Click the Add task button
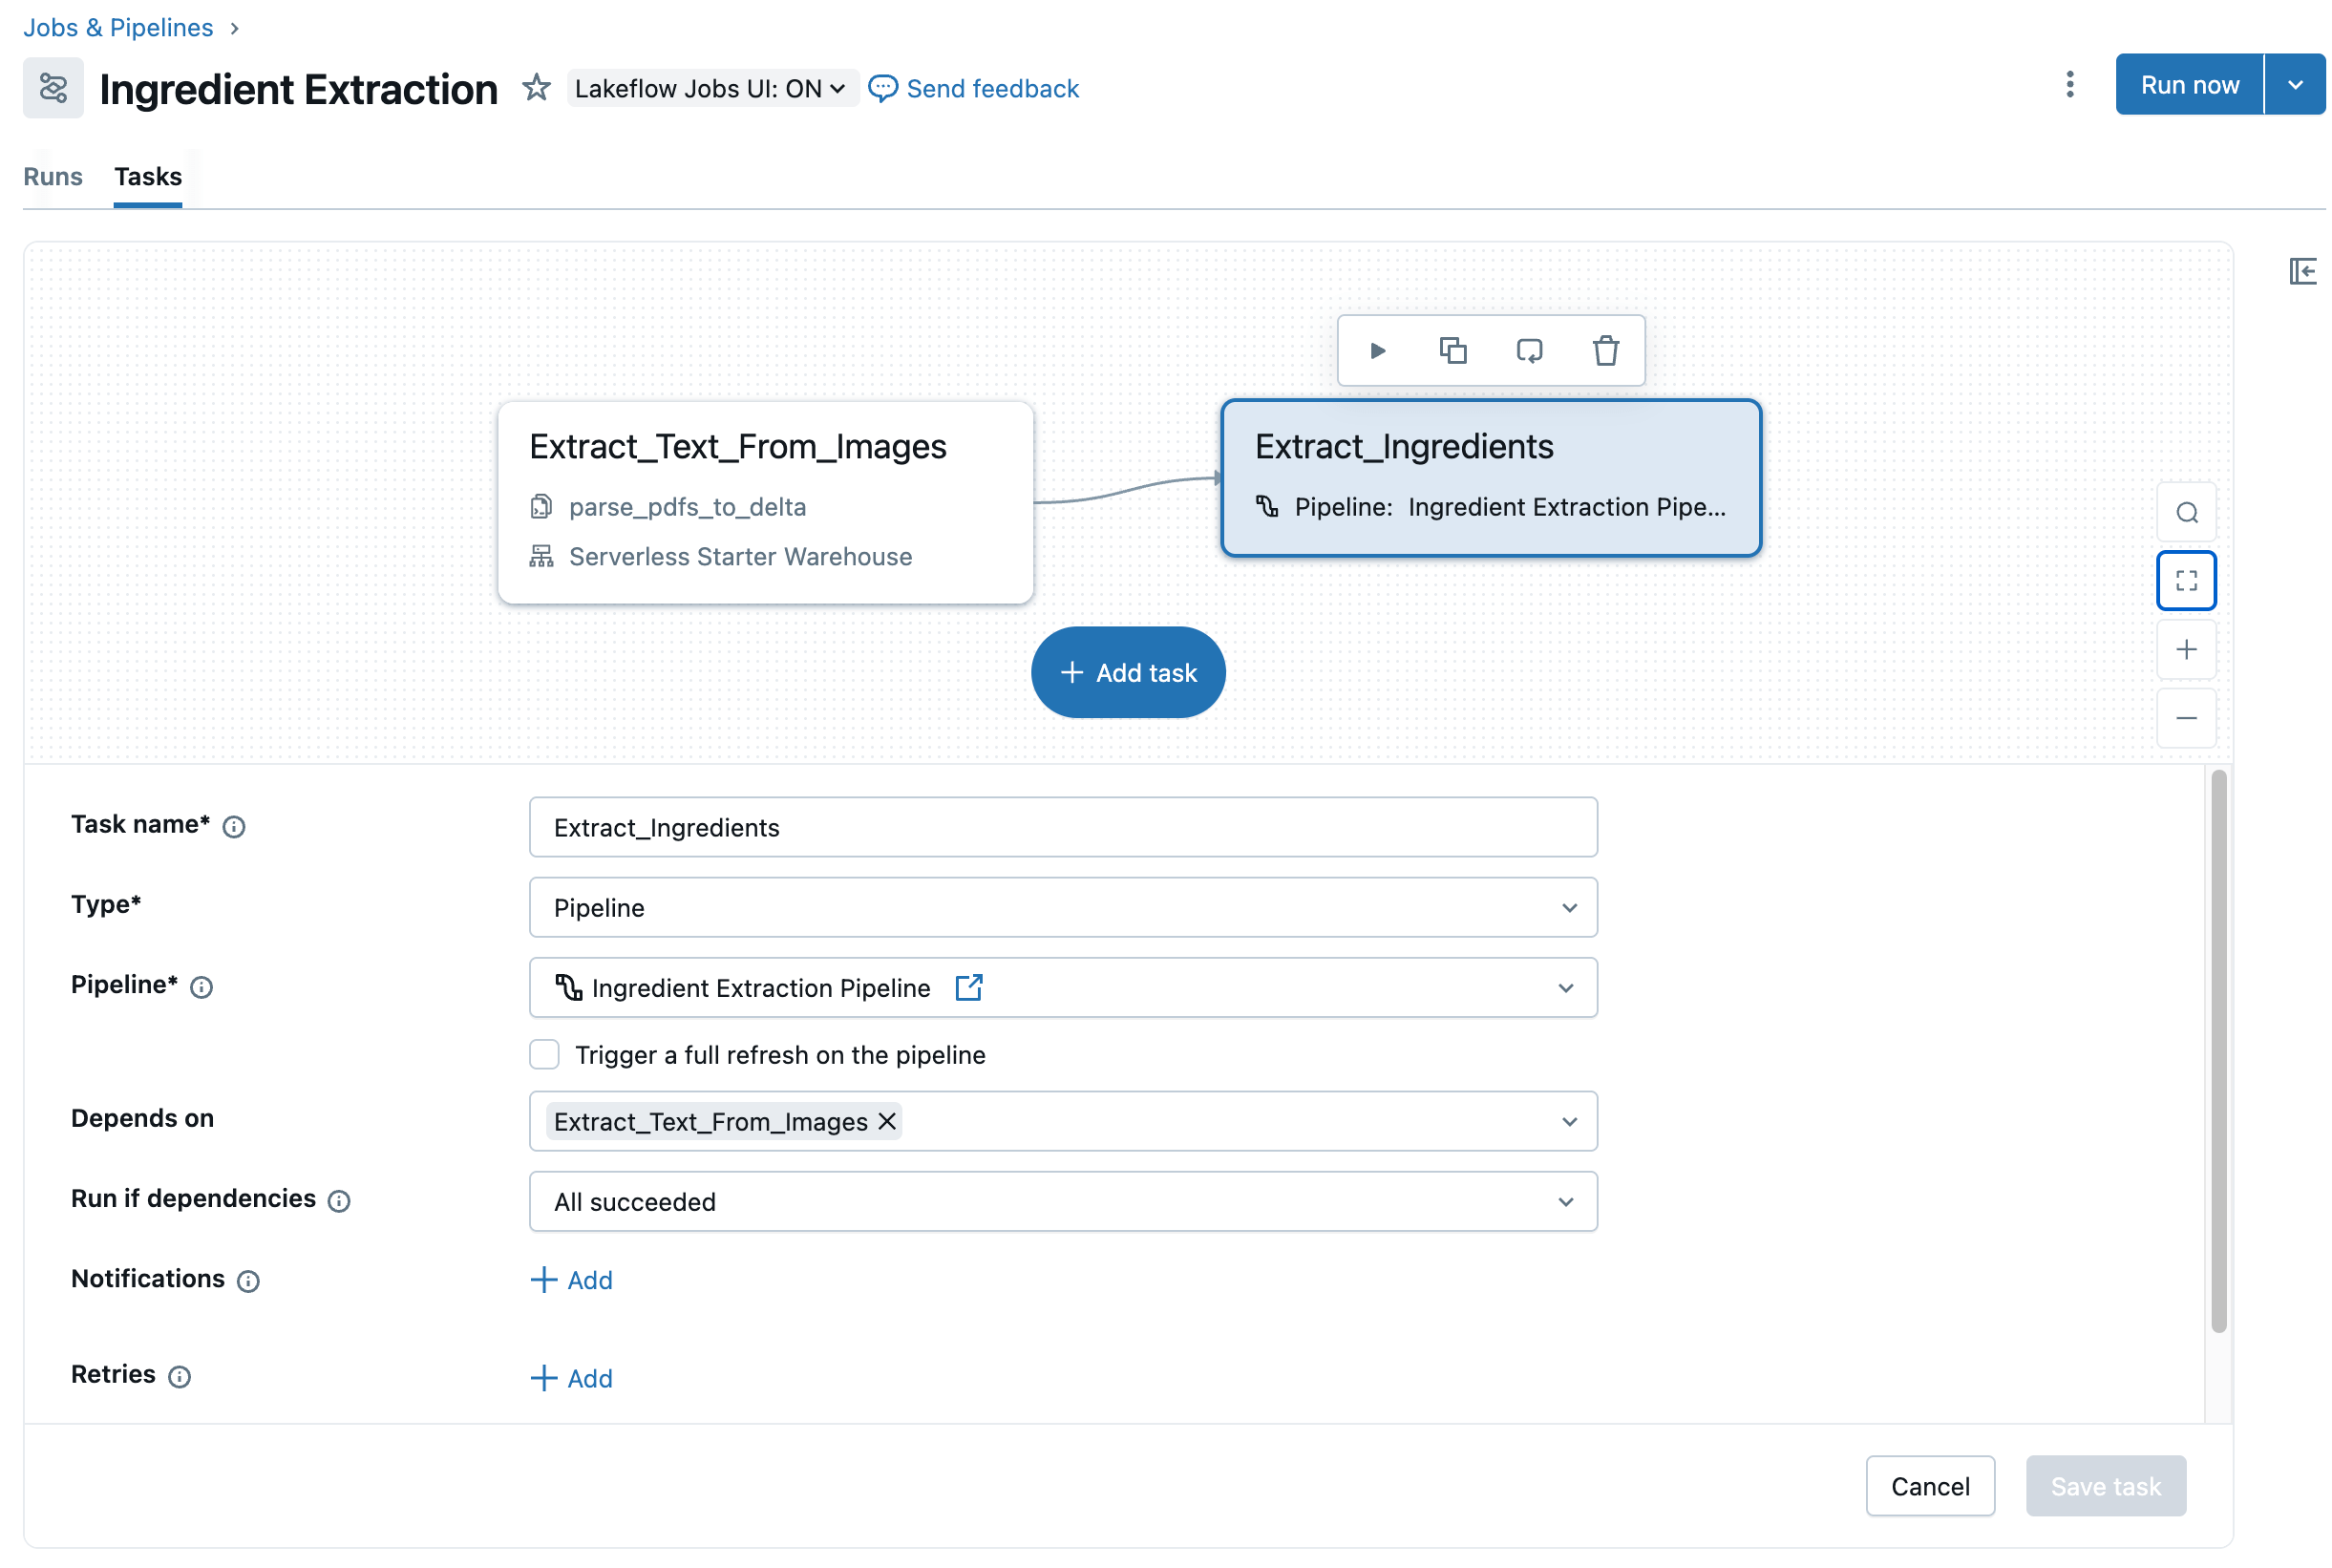The image size is (2332, 1568). (x=1128, y=673)
